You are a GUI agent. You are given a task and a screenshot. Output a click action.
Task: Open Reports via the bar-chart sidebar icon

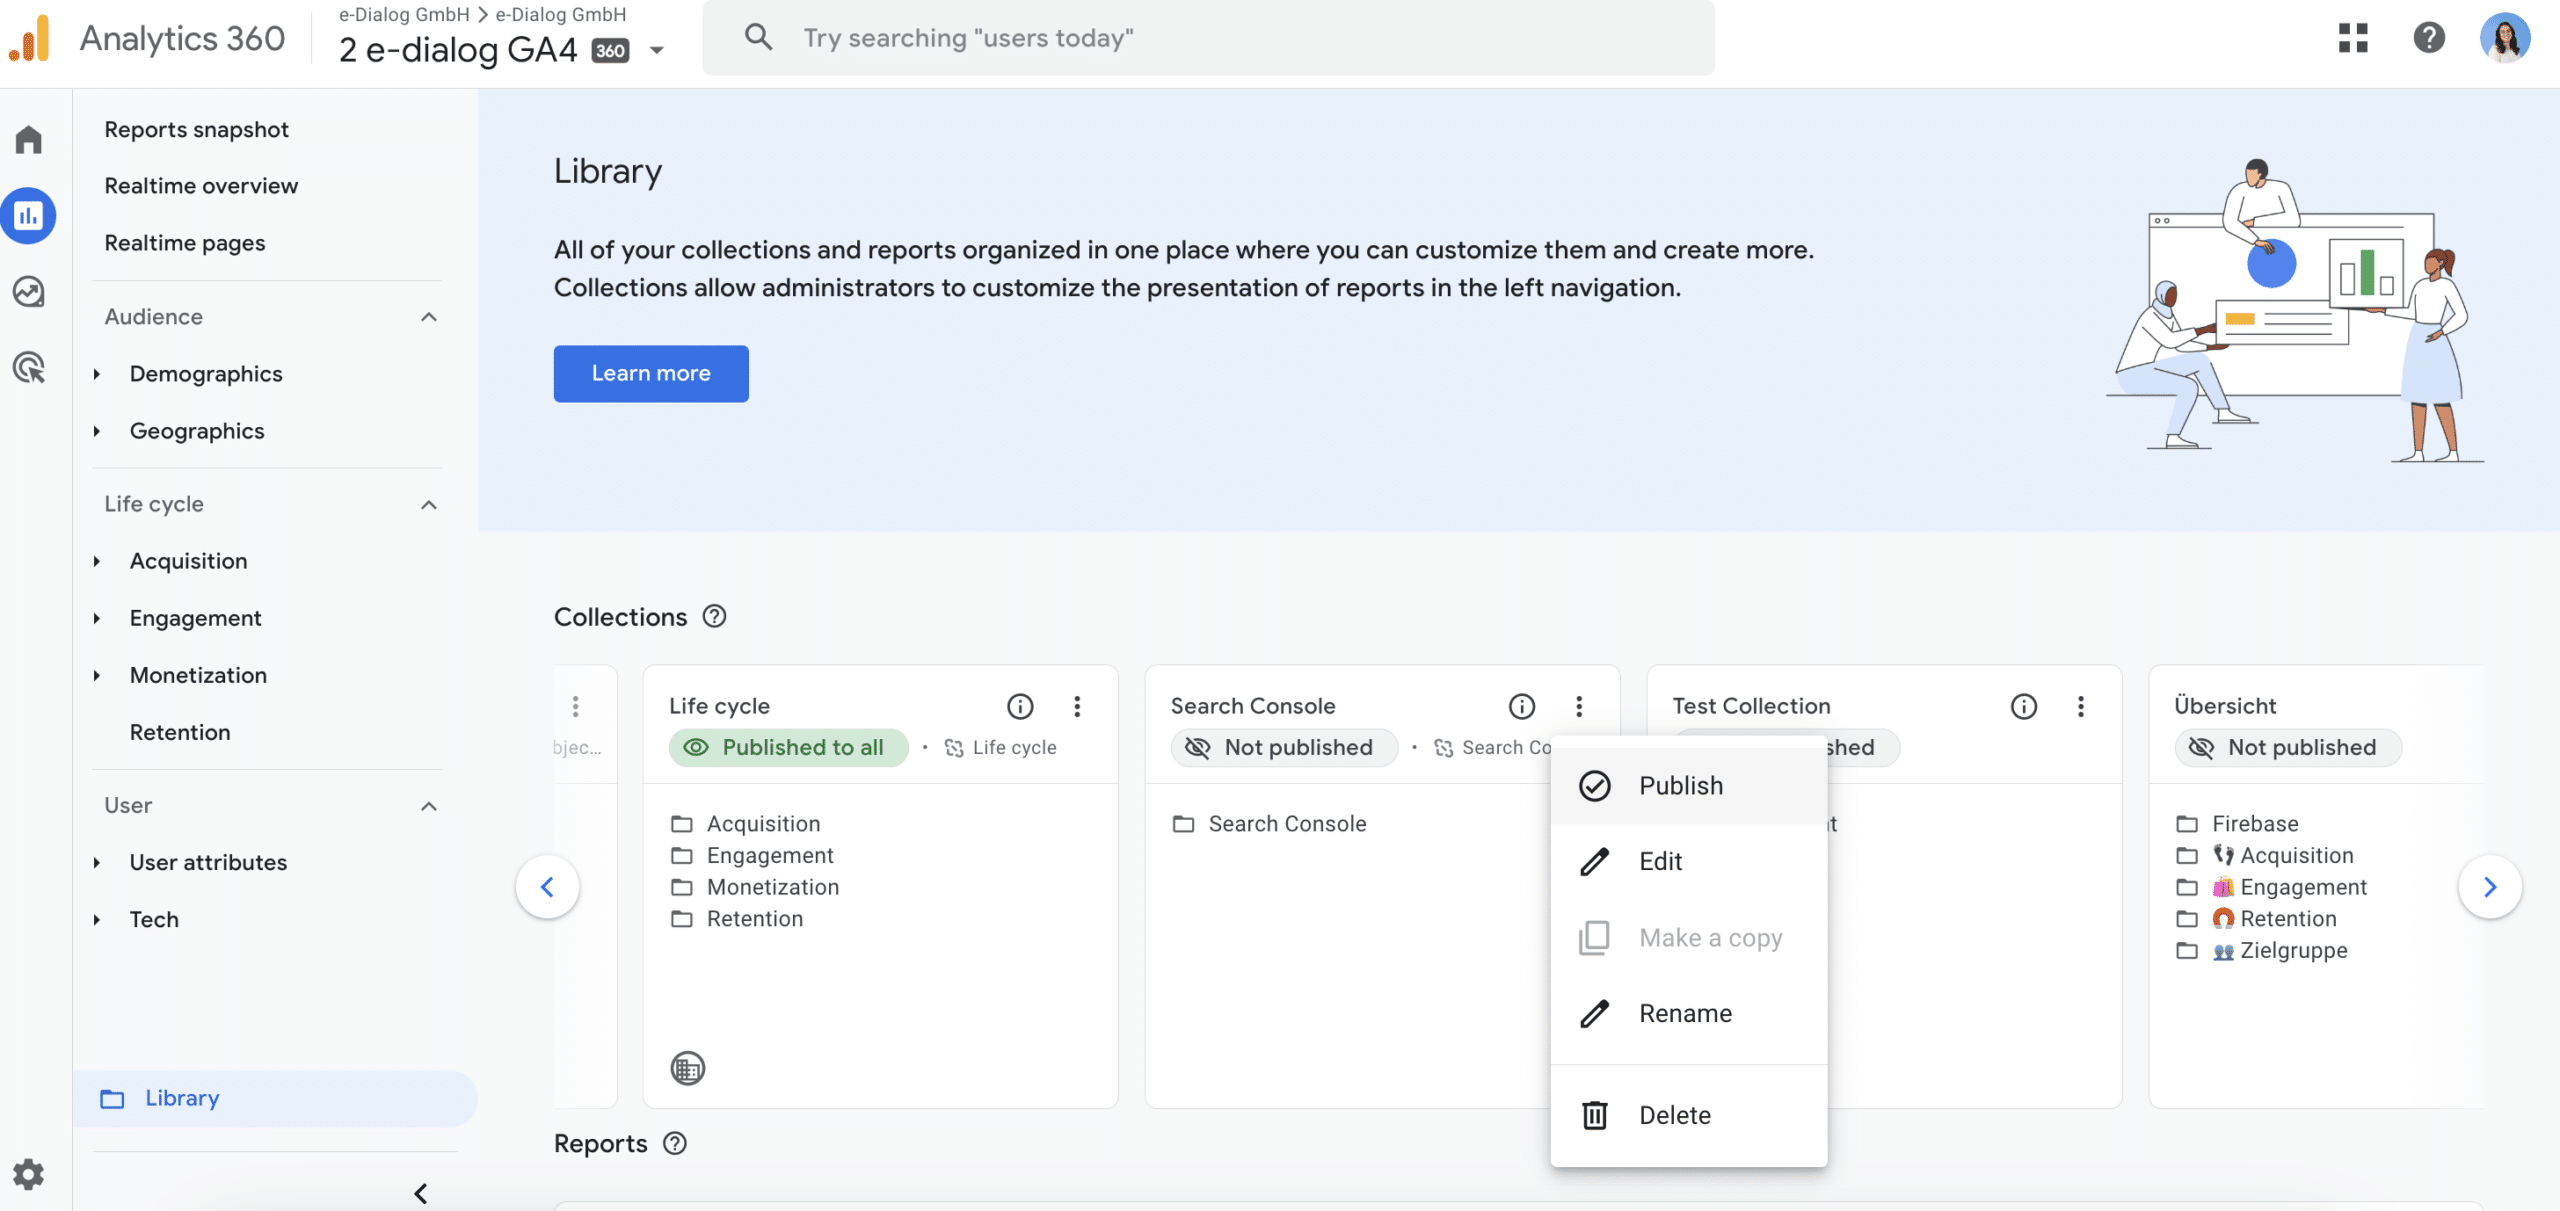point(29,215)
